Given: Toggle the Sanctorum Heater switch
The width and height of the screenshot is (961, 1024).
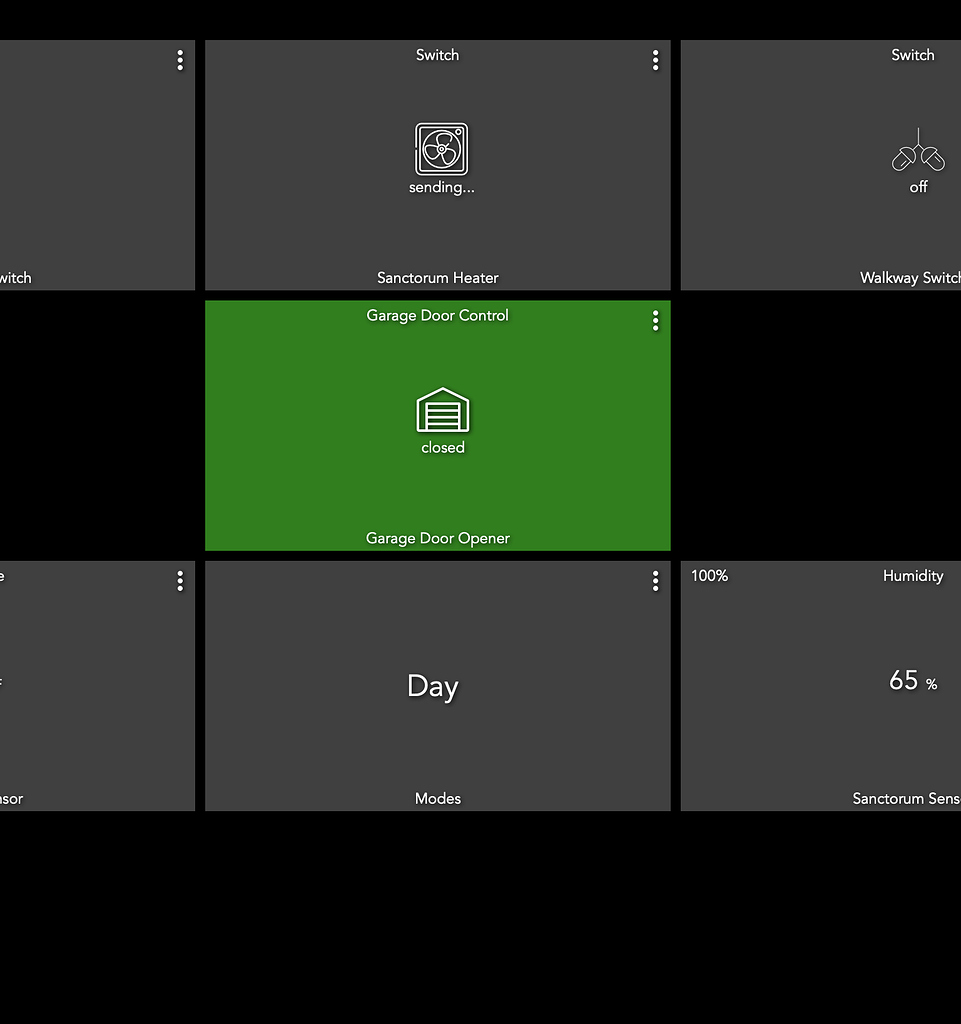Looking at the screenshot, I should pyautogui.click(x=440, y=150).
